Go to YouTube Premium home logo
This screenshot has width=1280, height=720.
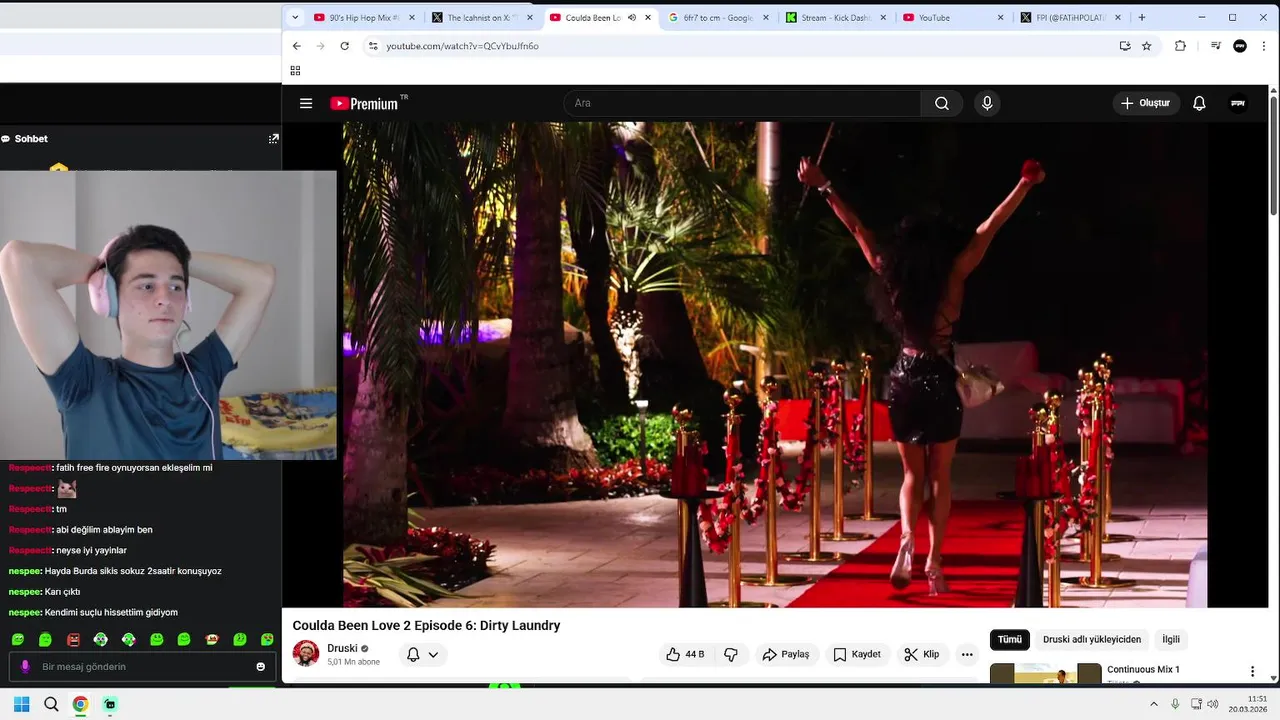368,103
